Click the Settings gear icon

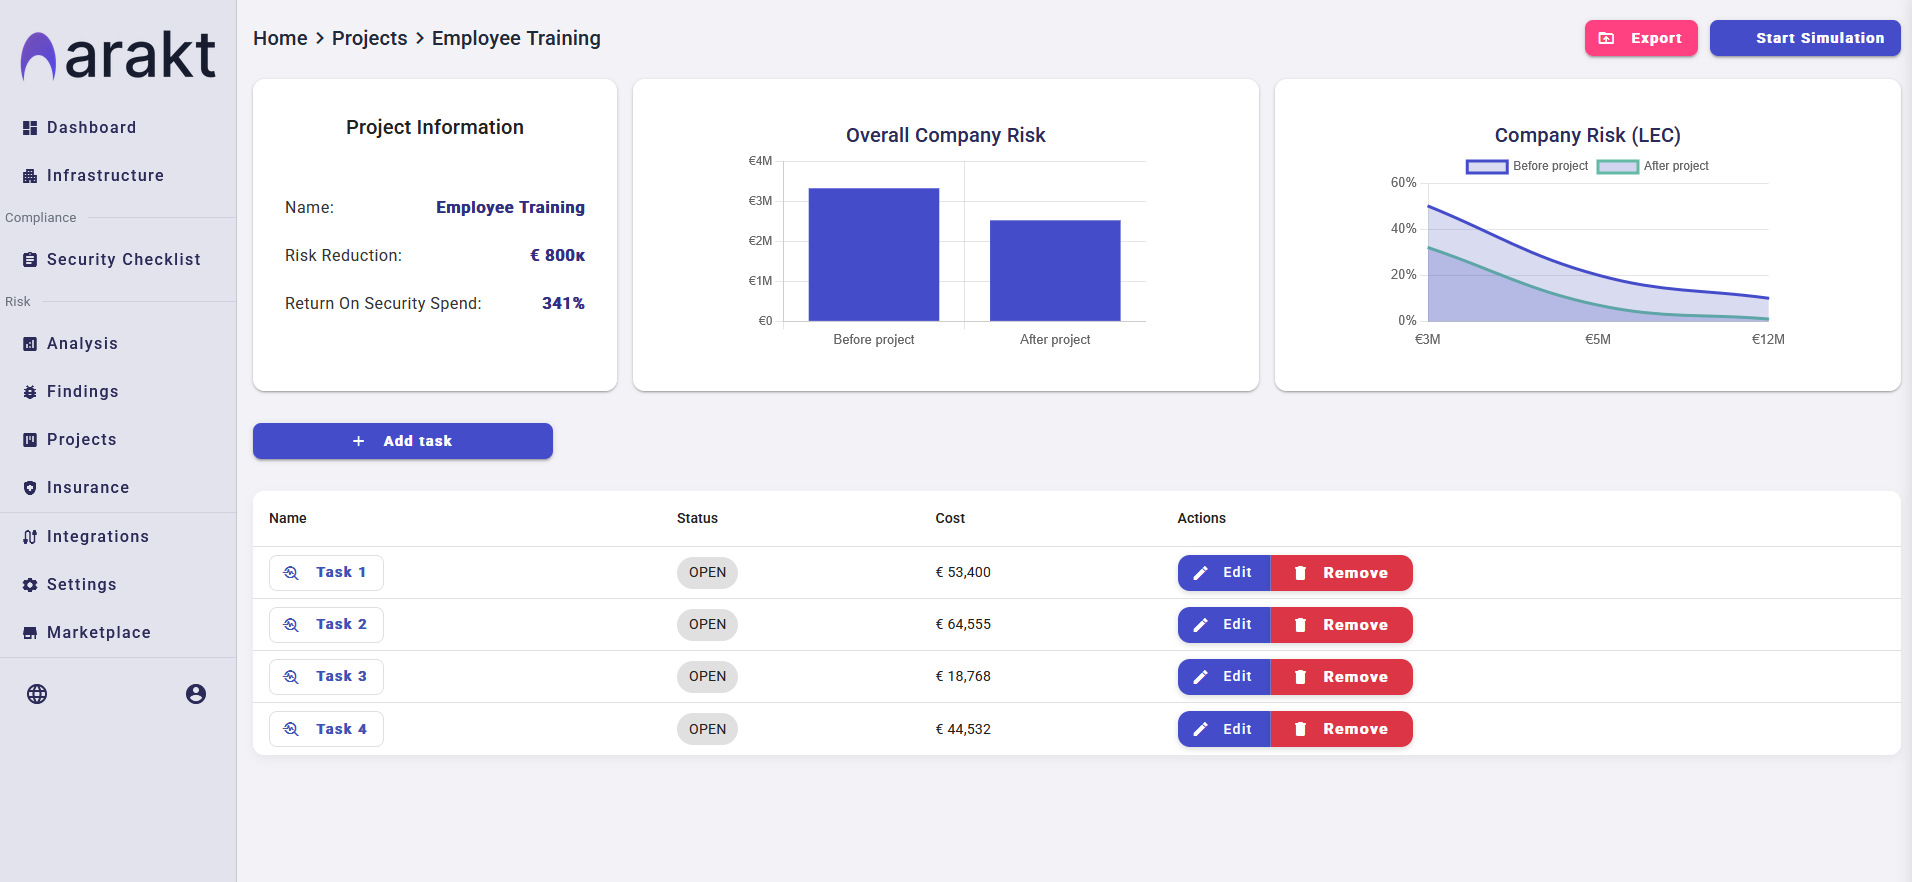click(30, 585)
